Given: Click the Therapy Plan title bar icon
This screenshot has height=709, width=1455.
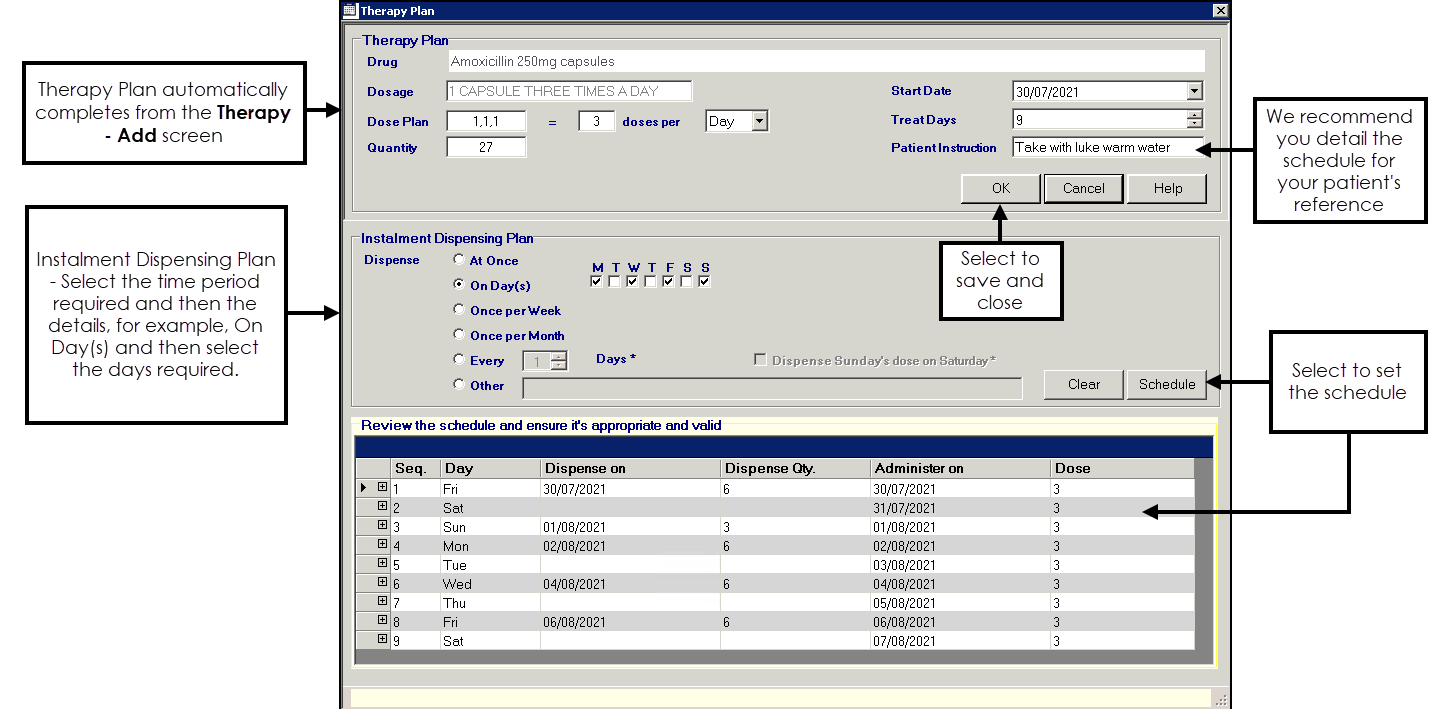Looking at the screenshot, I should click(350, 11).
